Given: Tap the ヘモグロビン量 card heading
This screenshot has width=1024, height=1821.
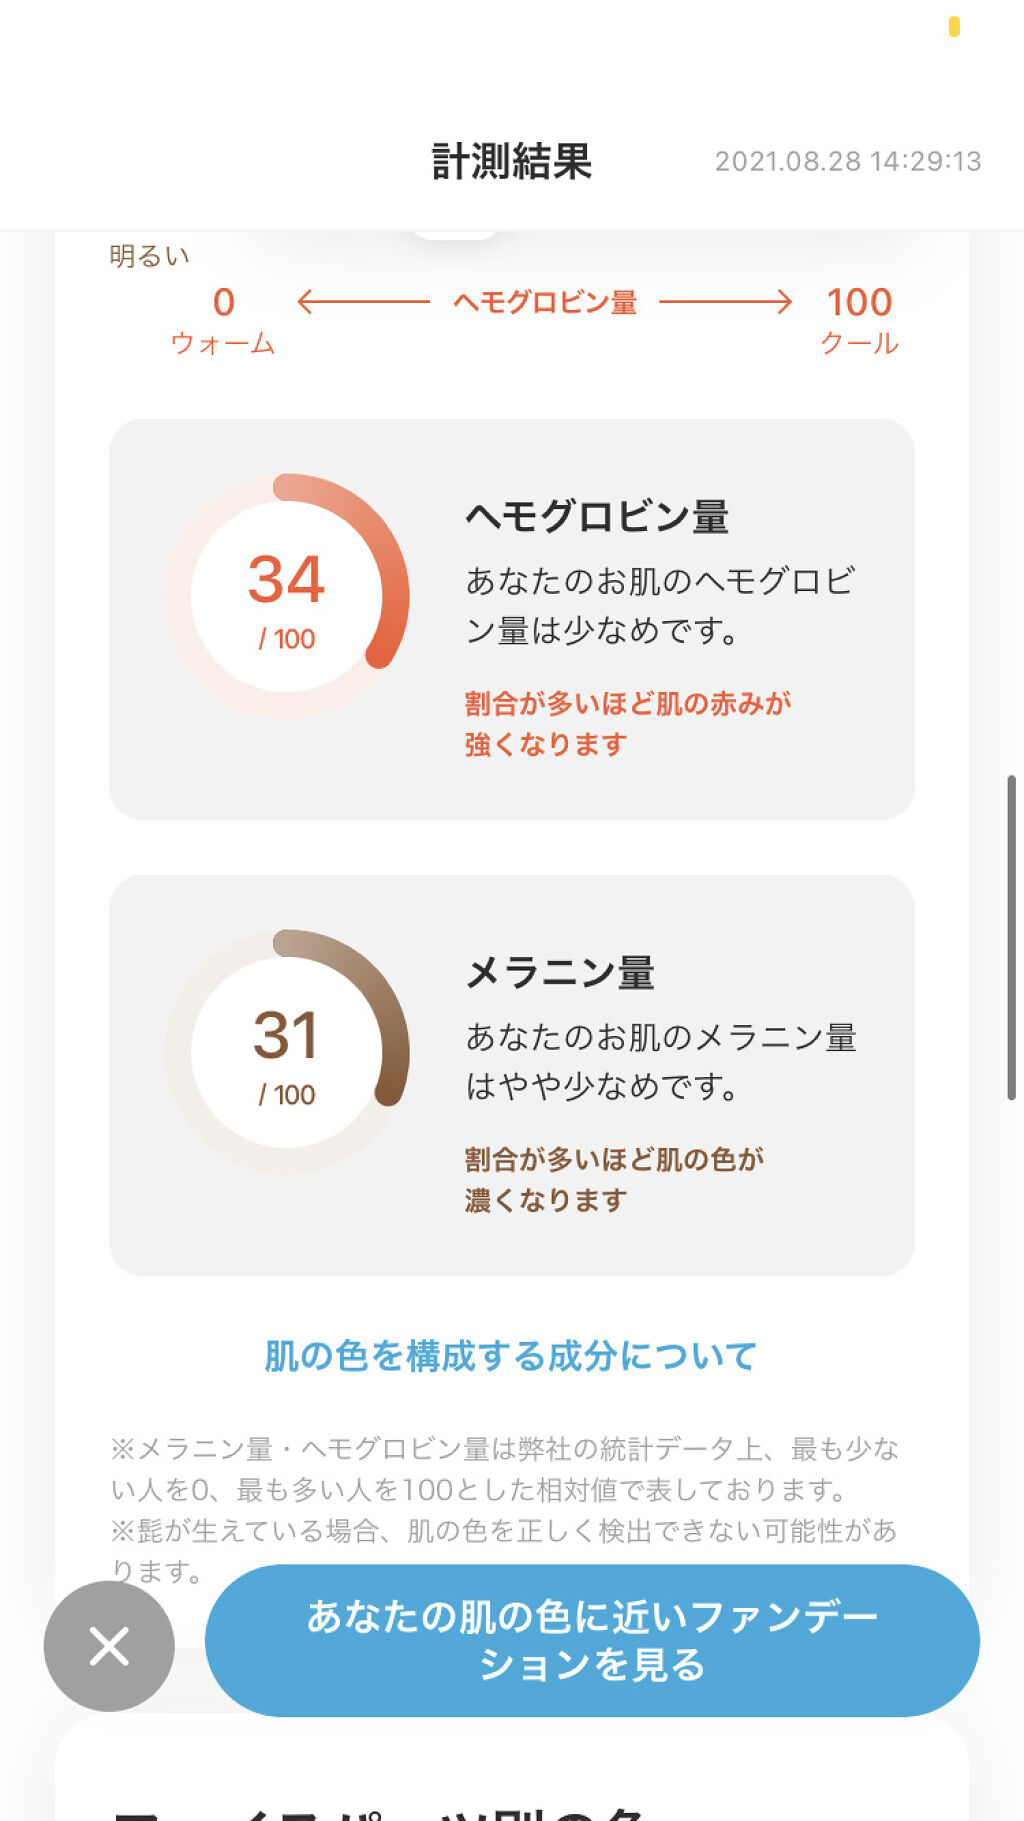Looking at the screenshot, I should click(x=597, y=517).
